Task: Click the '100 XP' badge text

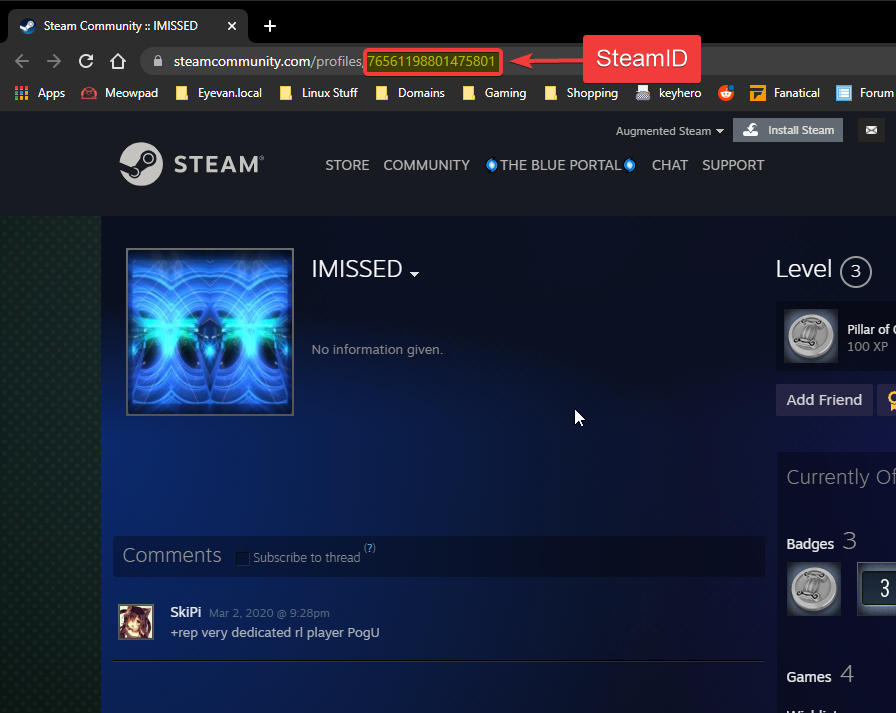Action: [867, 347]
